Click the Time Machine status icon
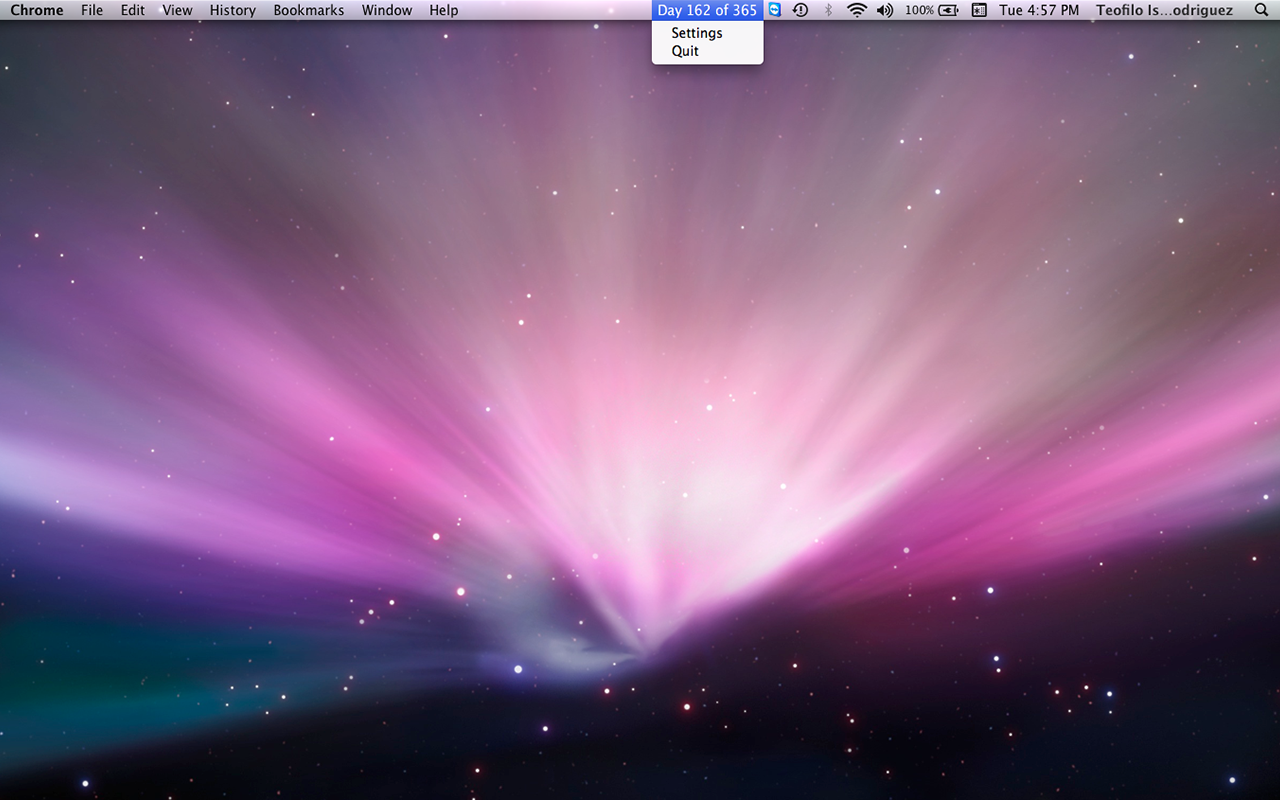Image resolution: width=1280 pixels, height=800 pixels. click(800, 10)
